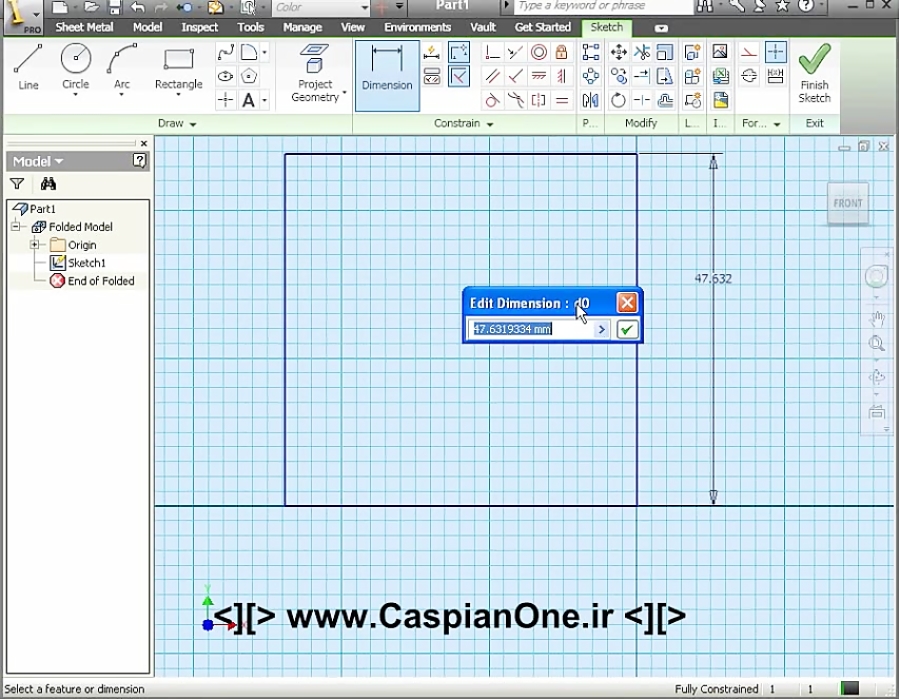Switch to the Sheet Metal tab
Screen dimensions: 900x700
click(84, 27)
